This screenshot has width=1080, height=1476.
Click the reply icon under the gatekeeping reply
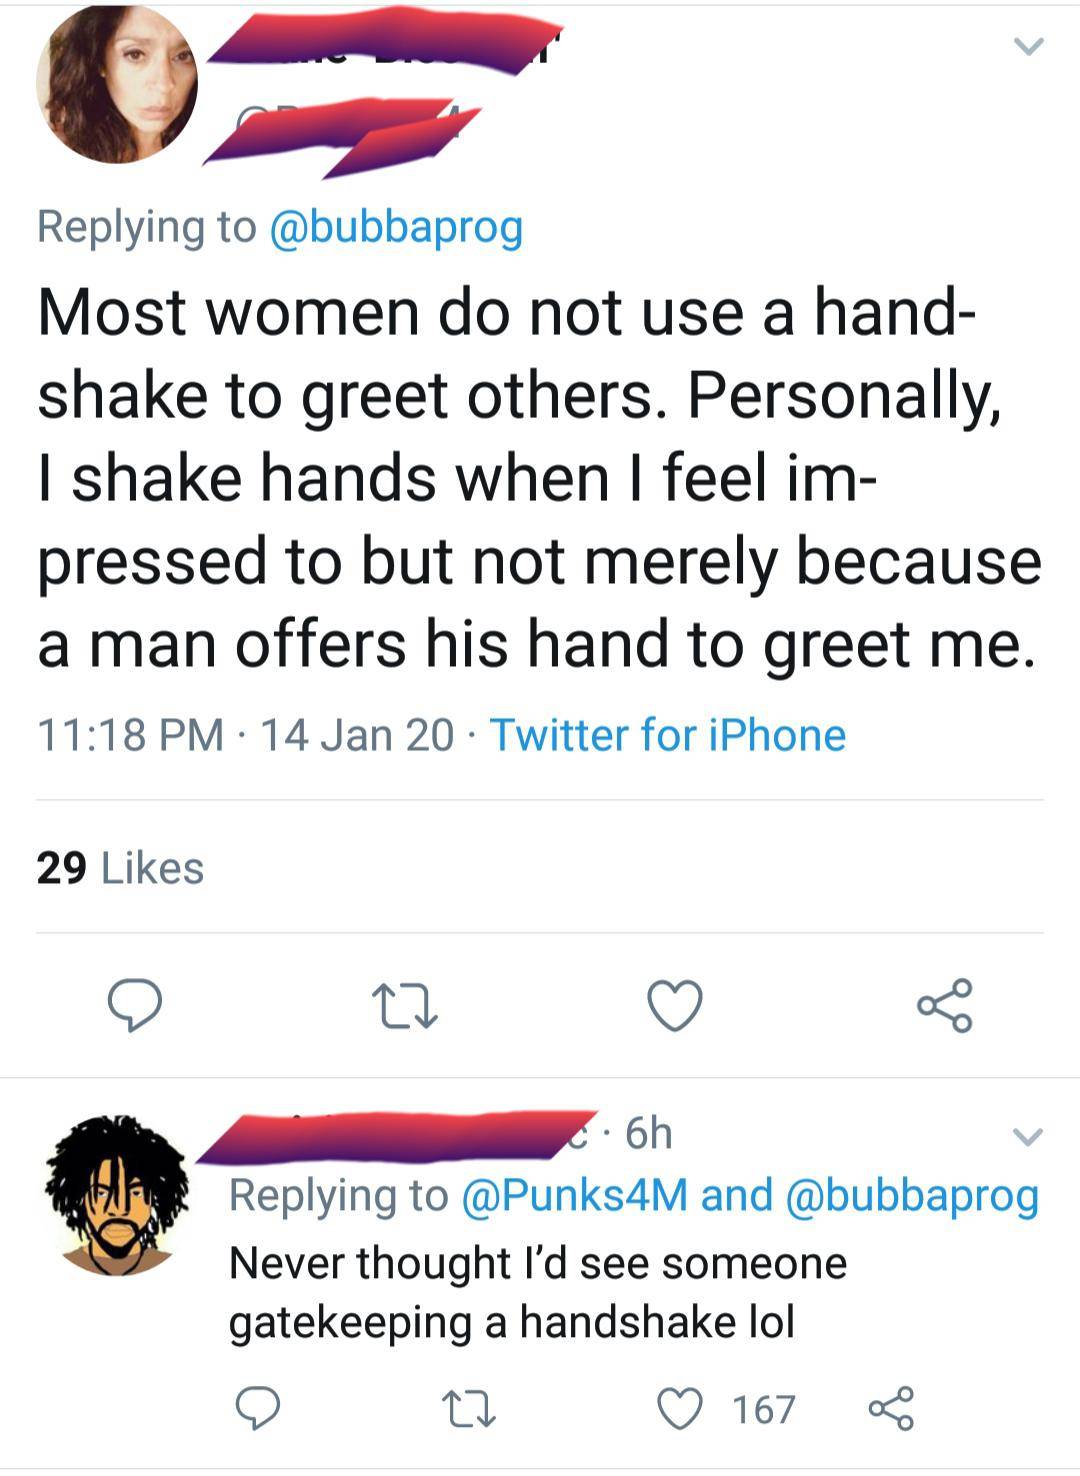[x=260, y=1408]
